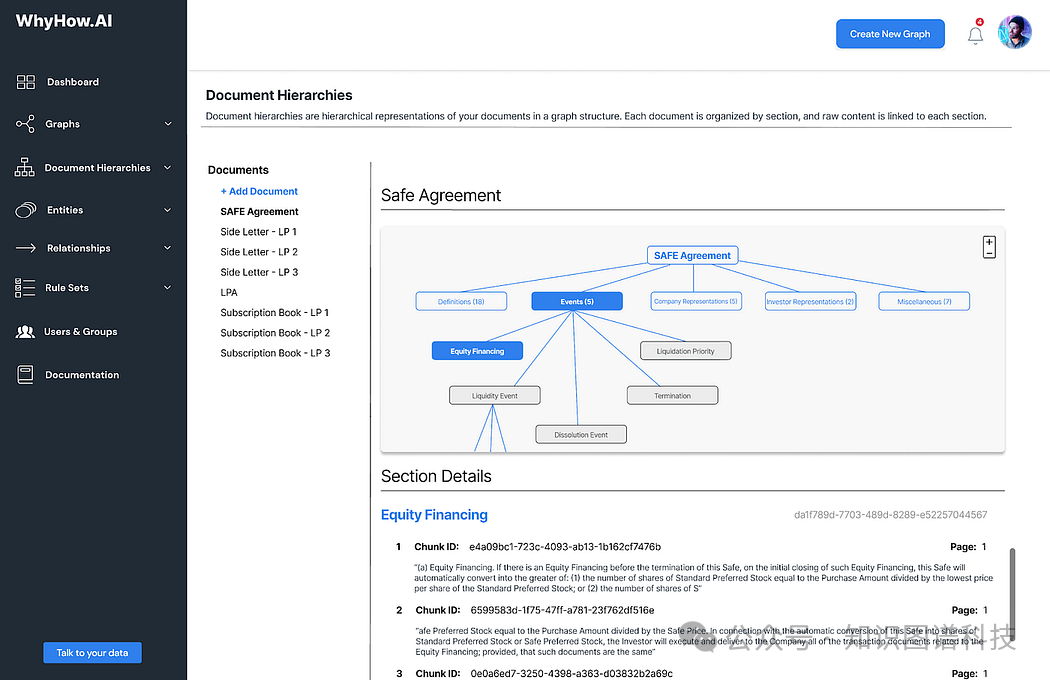Click the Section Details scrollbar

(x=1012, y=593)
